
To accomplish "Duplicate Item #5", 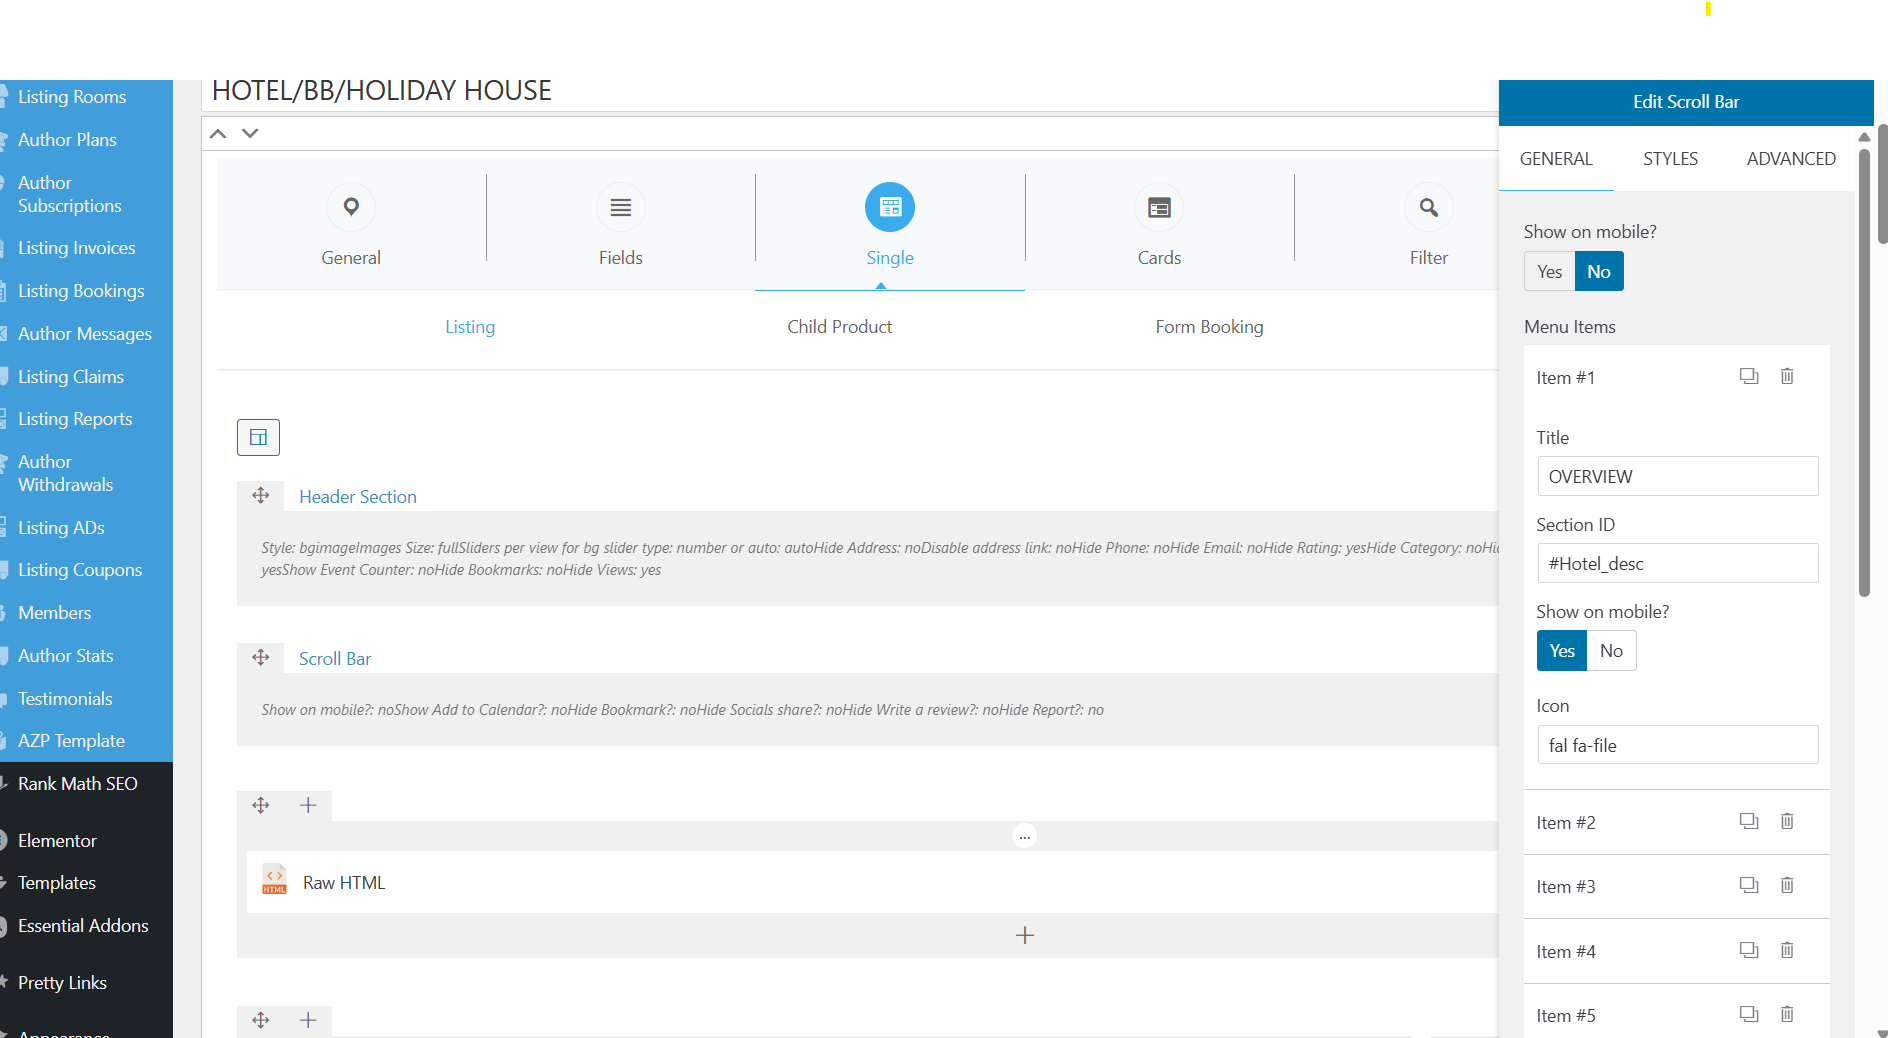I will (x=1749, y=1014).
